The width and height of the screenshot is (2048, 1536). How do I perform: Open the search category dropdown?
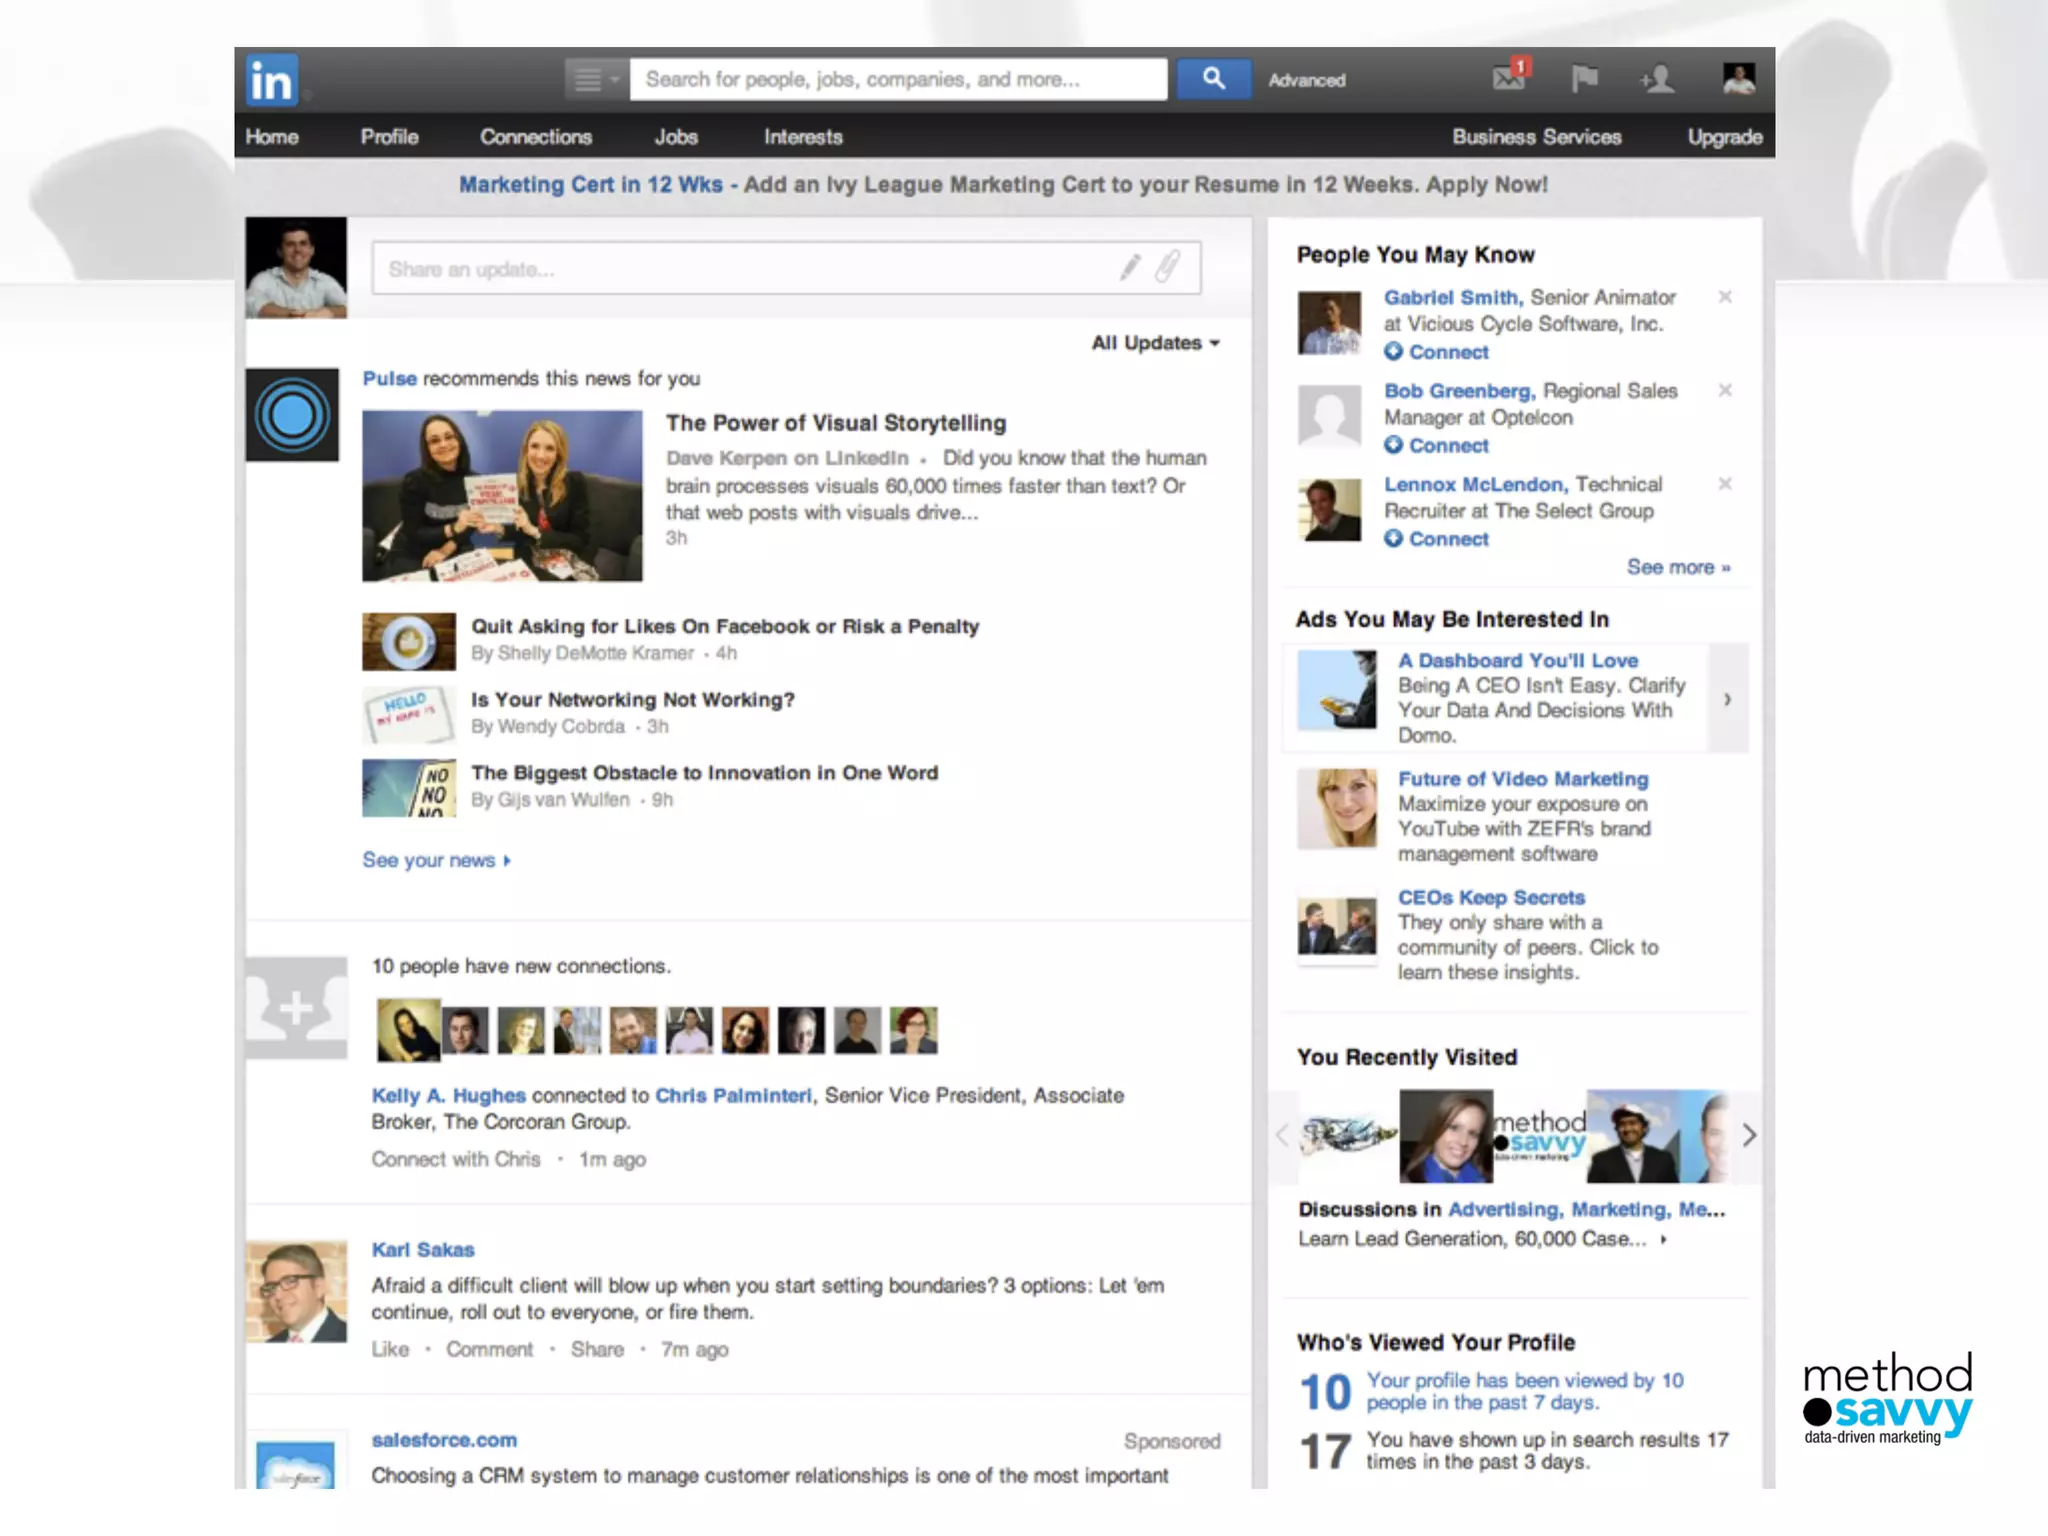597,79
